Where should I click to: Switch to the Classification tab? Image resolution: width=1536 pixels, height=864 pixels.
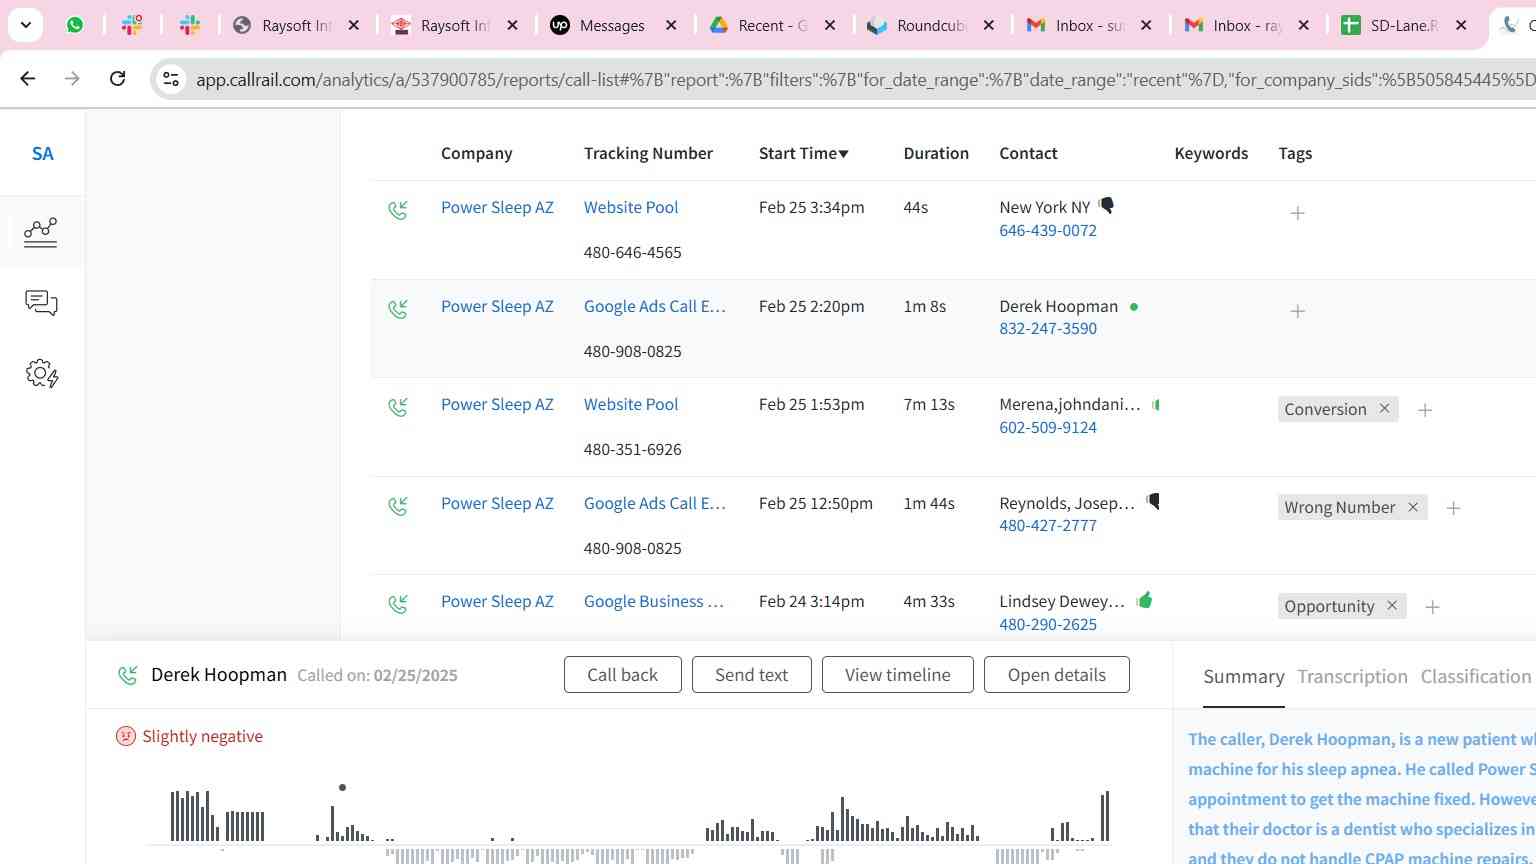pos(1475,677)
